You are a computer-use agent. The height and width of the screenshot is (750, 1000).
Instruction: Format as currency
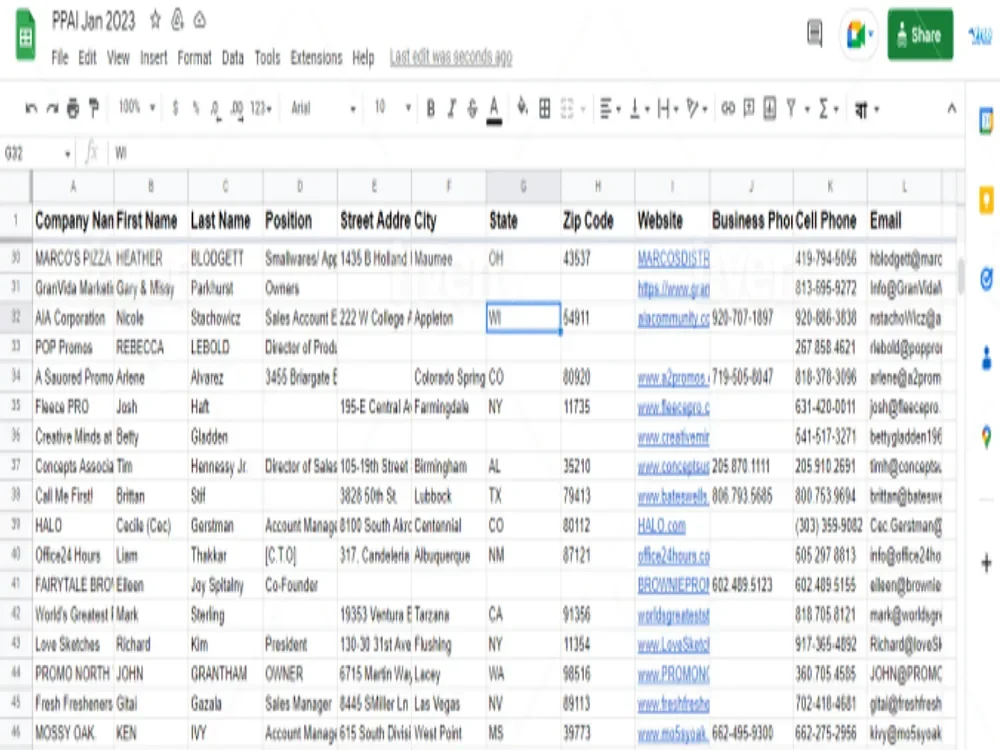(175, 109)
